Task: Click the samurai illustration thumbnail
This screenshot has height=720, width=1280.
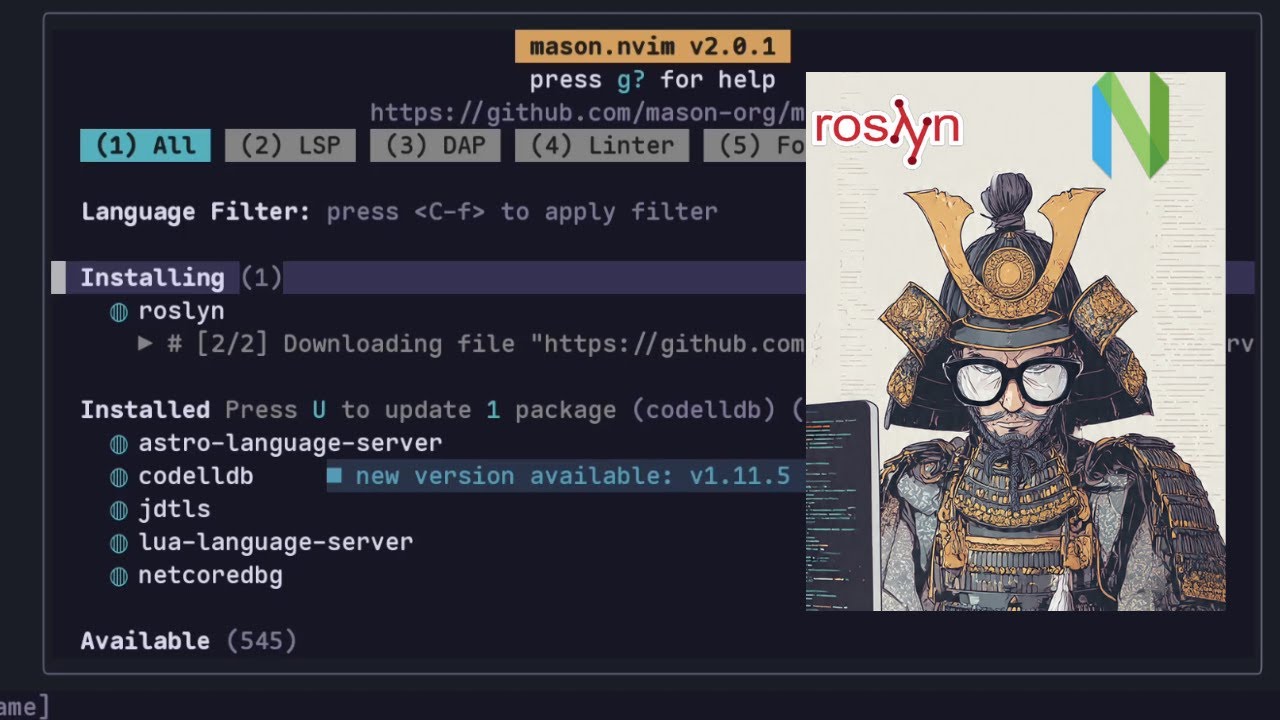Action: [x=1016, y=341]
